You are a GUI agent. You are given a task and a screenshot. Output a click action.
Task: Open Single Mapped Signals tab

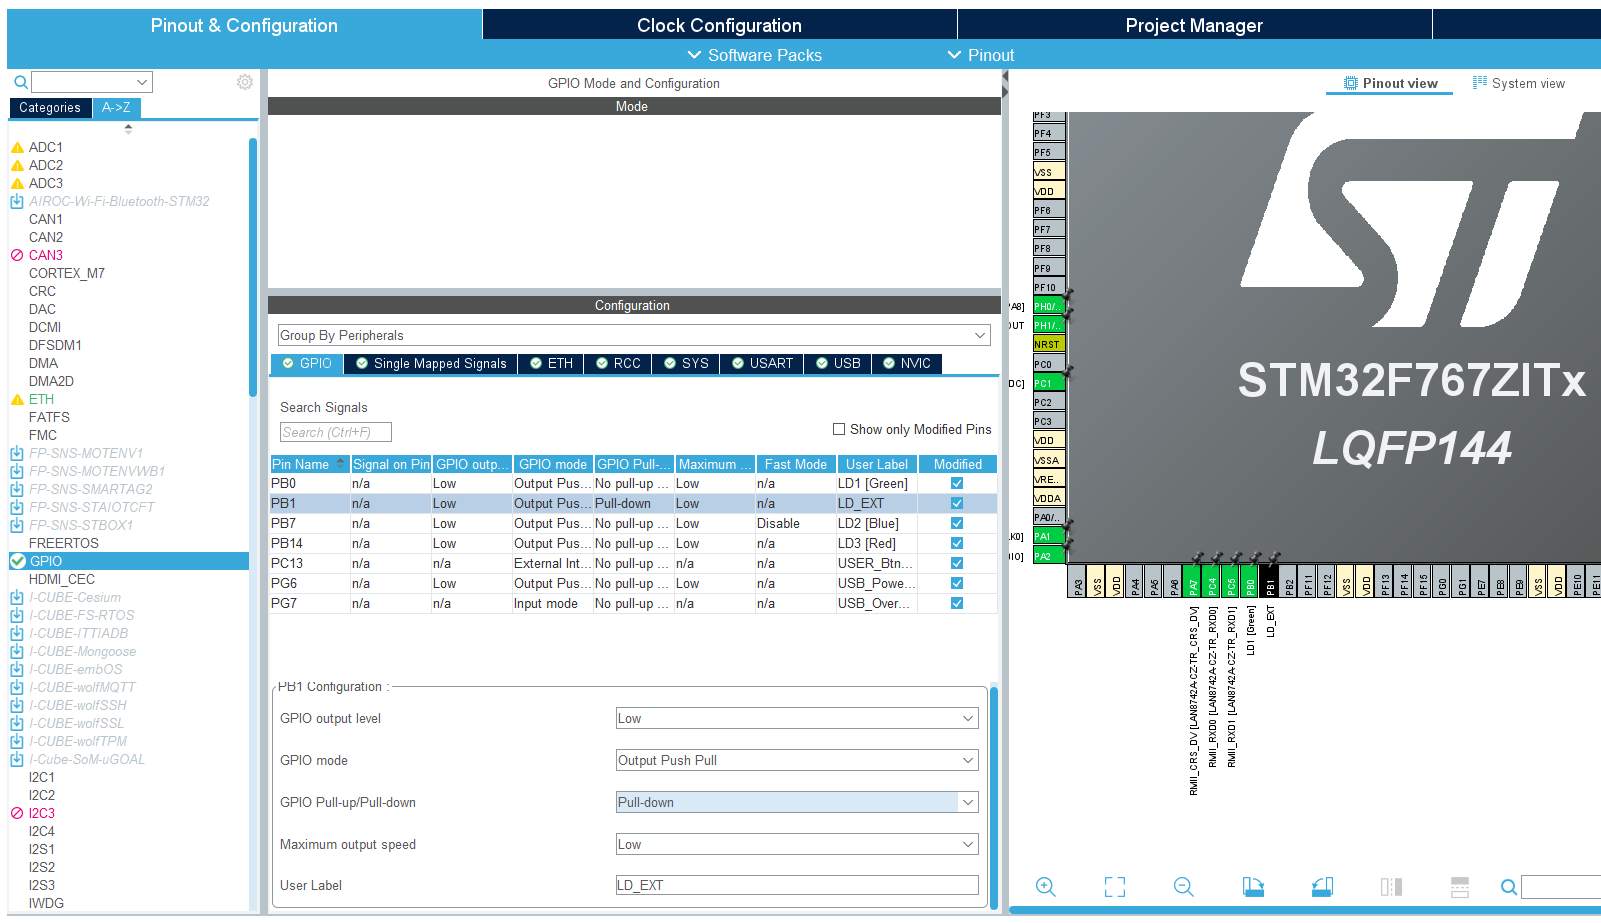pyautogui.click(x=431, y=363)
